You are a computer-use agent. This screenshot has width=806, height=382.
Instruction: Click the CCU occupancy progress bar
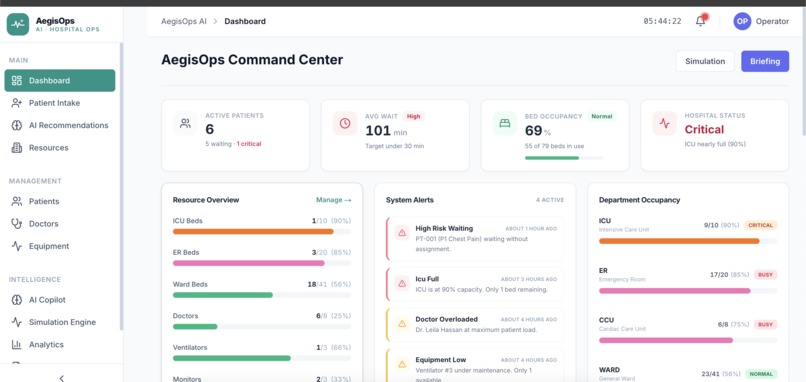(x=688, y=340)
